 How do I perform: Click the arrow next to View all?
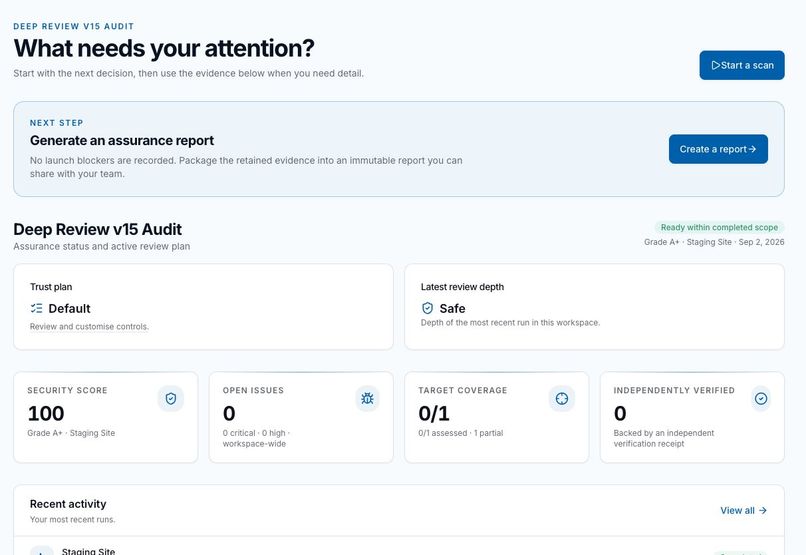click(762, 510)
